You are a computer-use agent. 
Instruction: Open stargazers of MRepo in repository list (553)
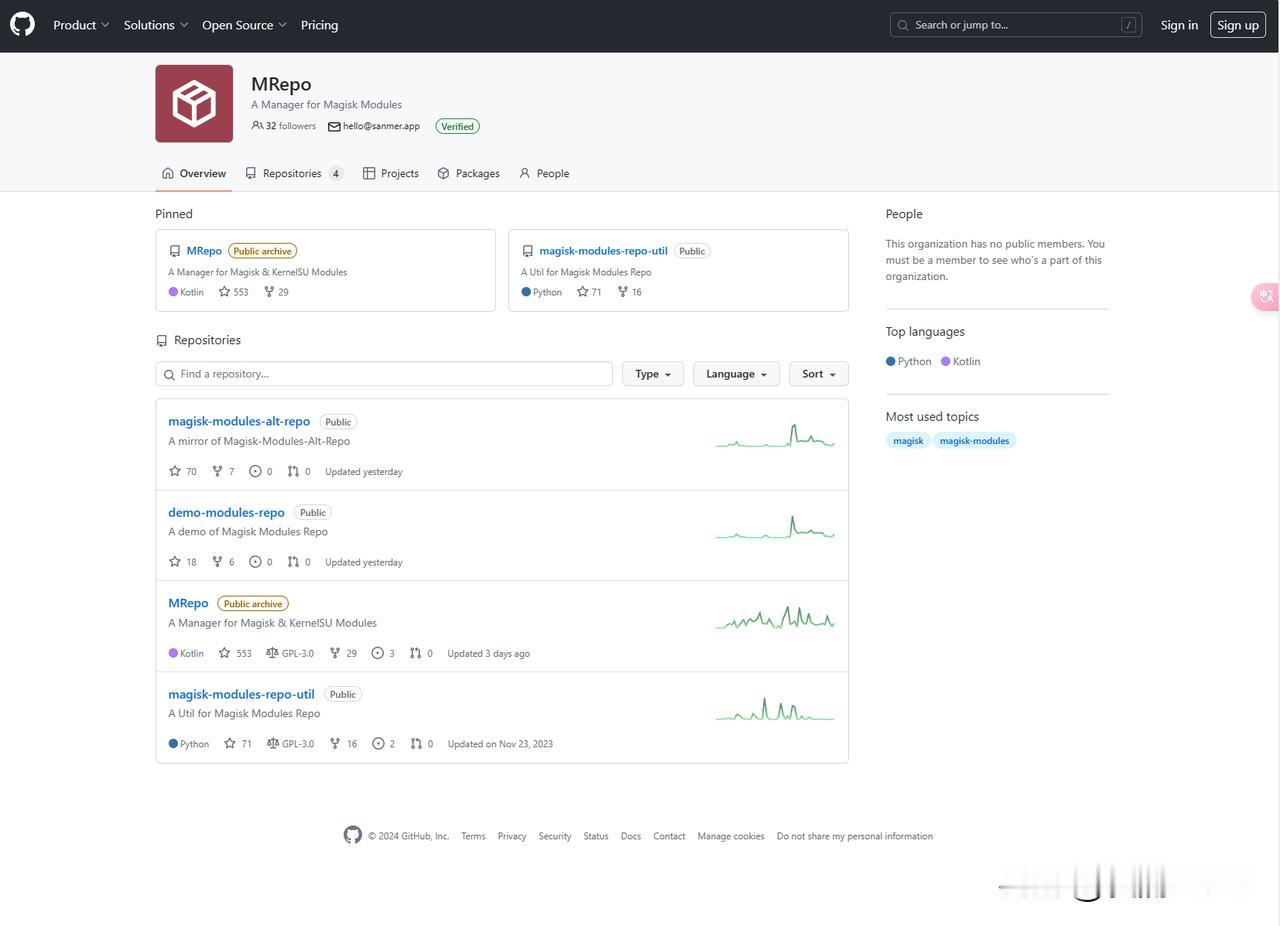(x=235, y=653)
